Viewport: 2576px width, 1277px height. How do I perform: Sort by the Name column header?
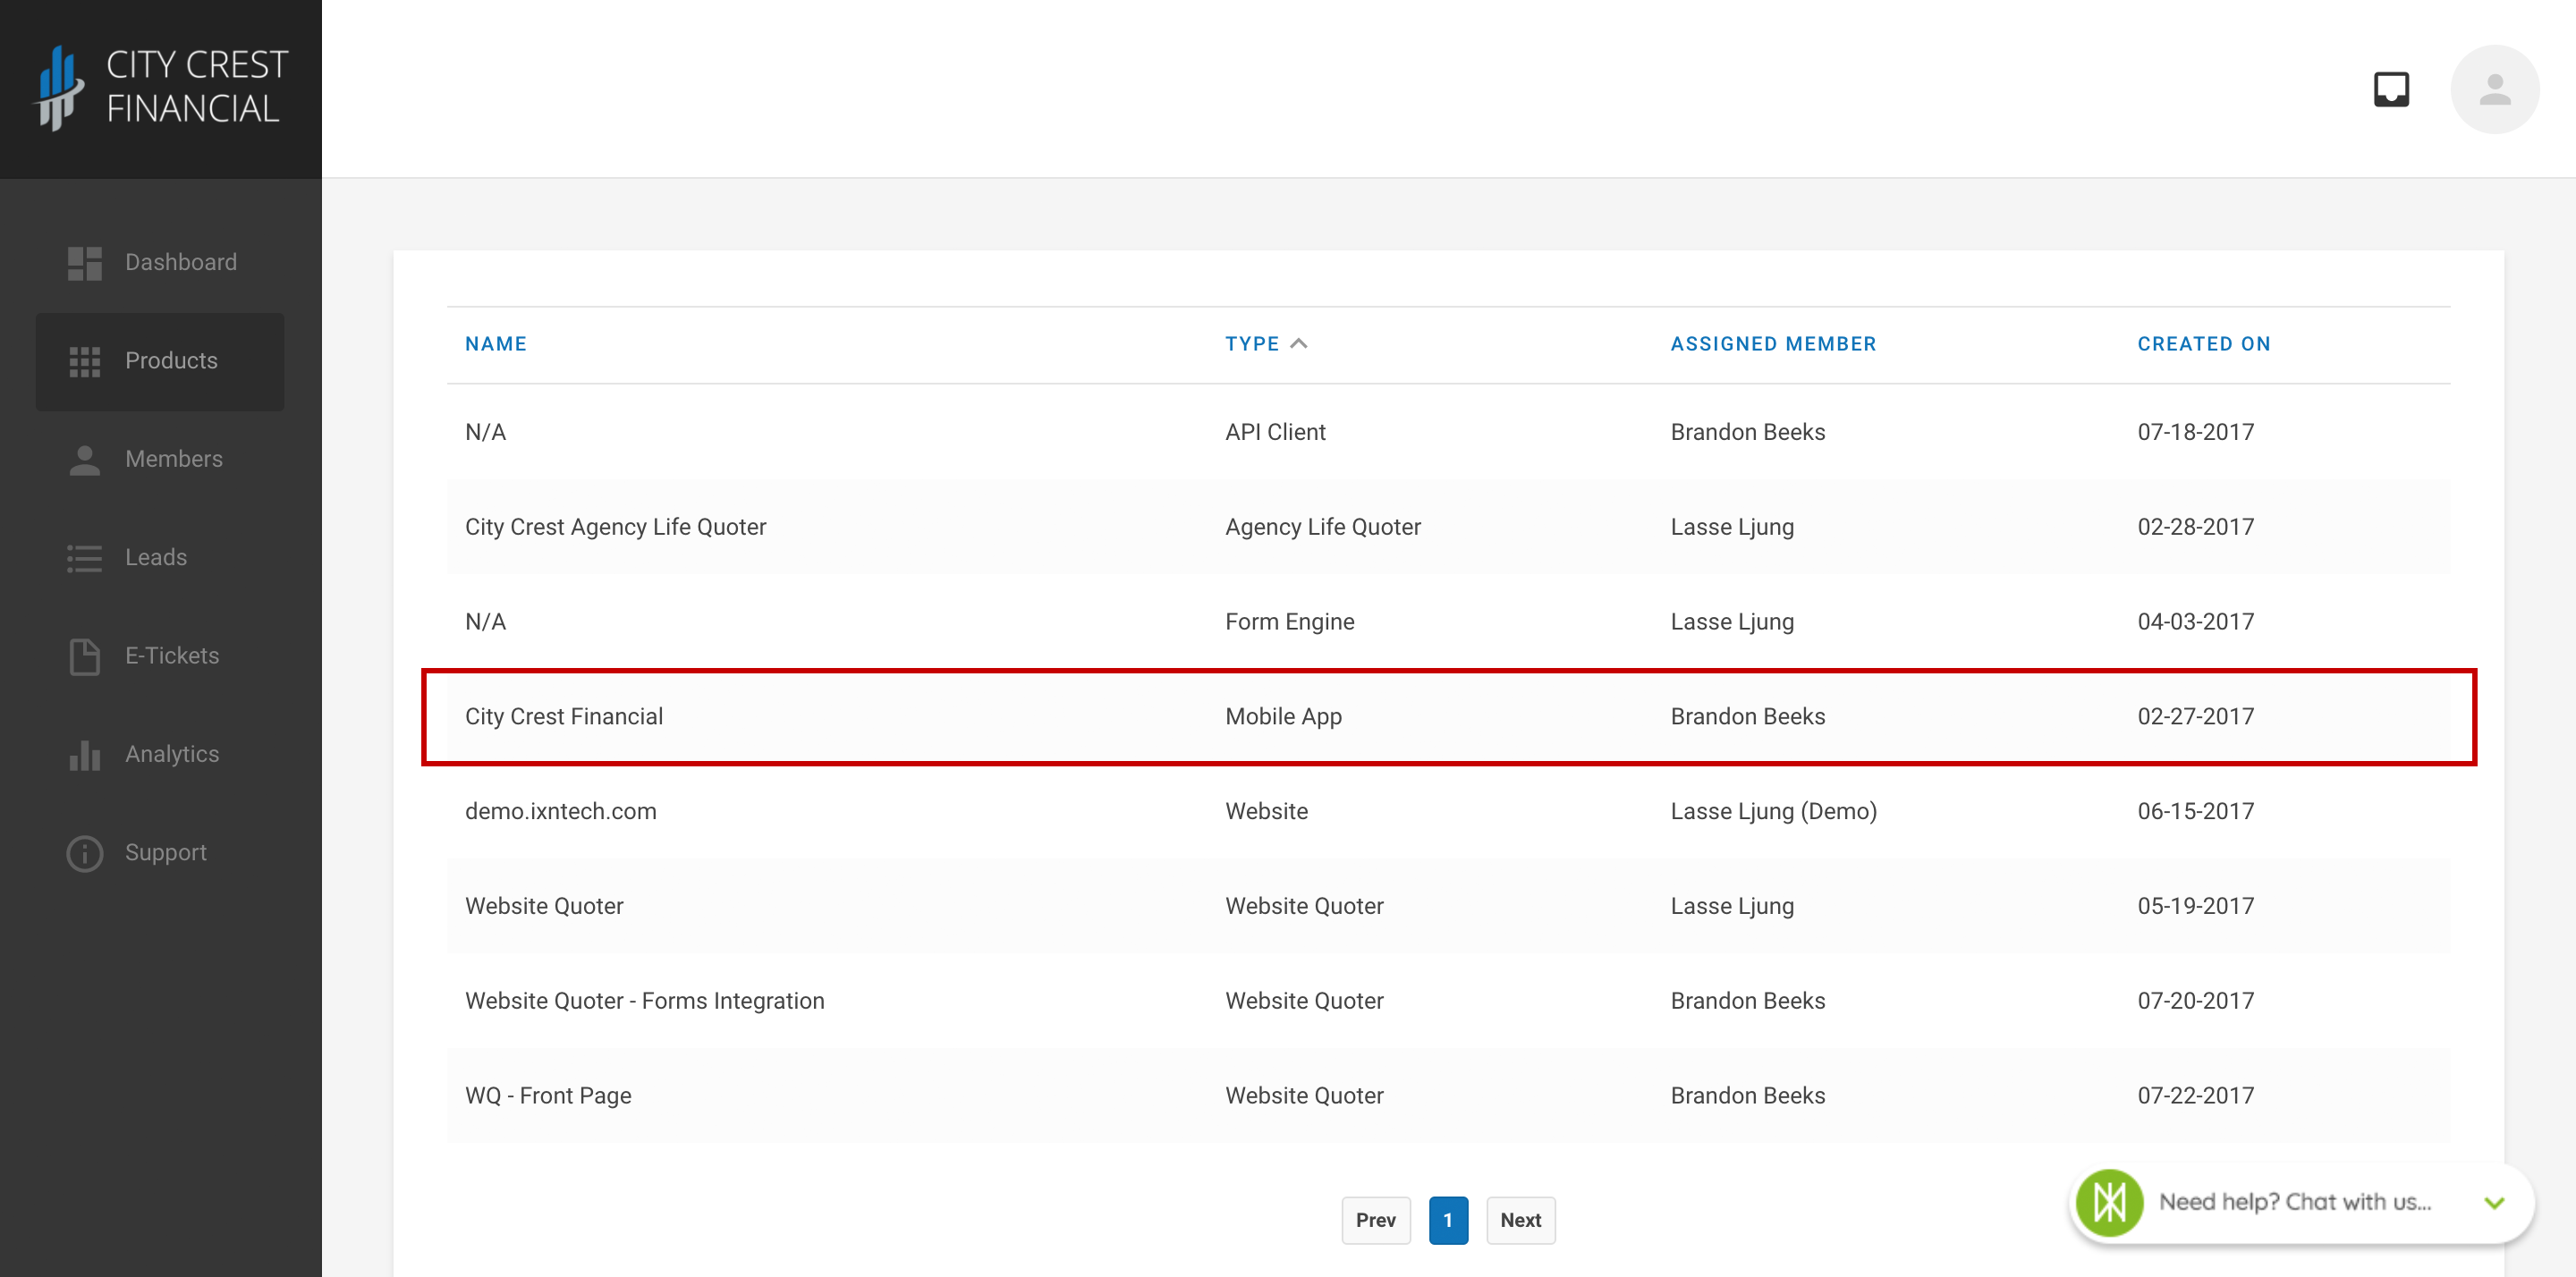[495, 343]
